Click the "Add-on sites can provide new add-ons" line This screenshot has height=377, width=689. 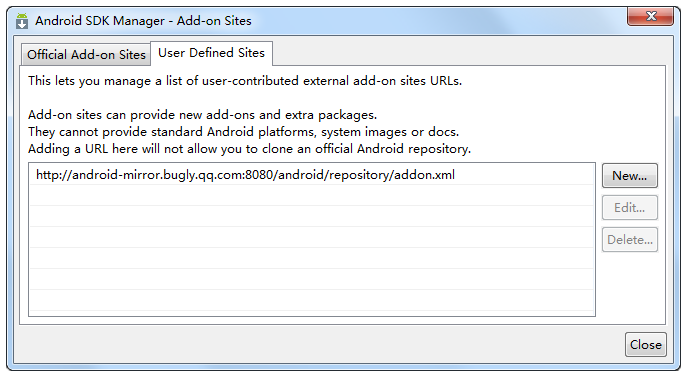(x=203, y=115)
